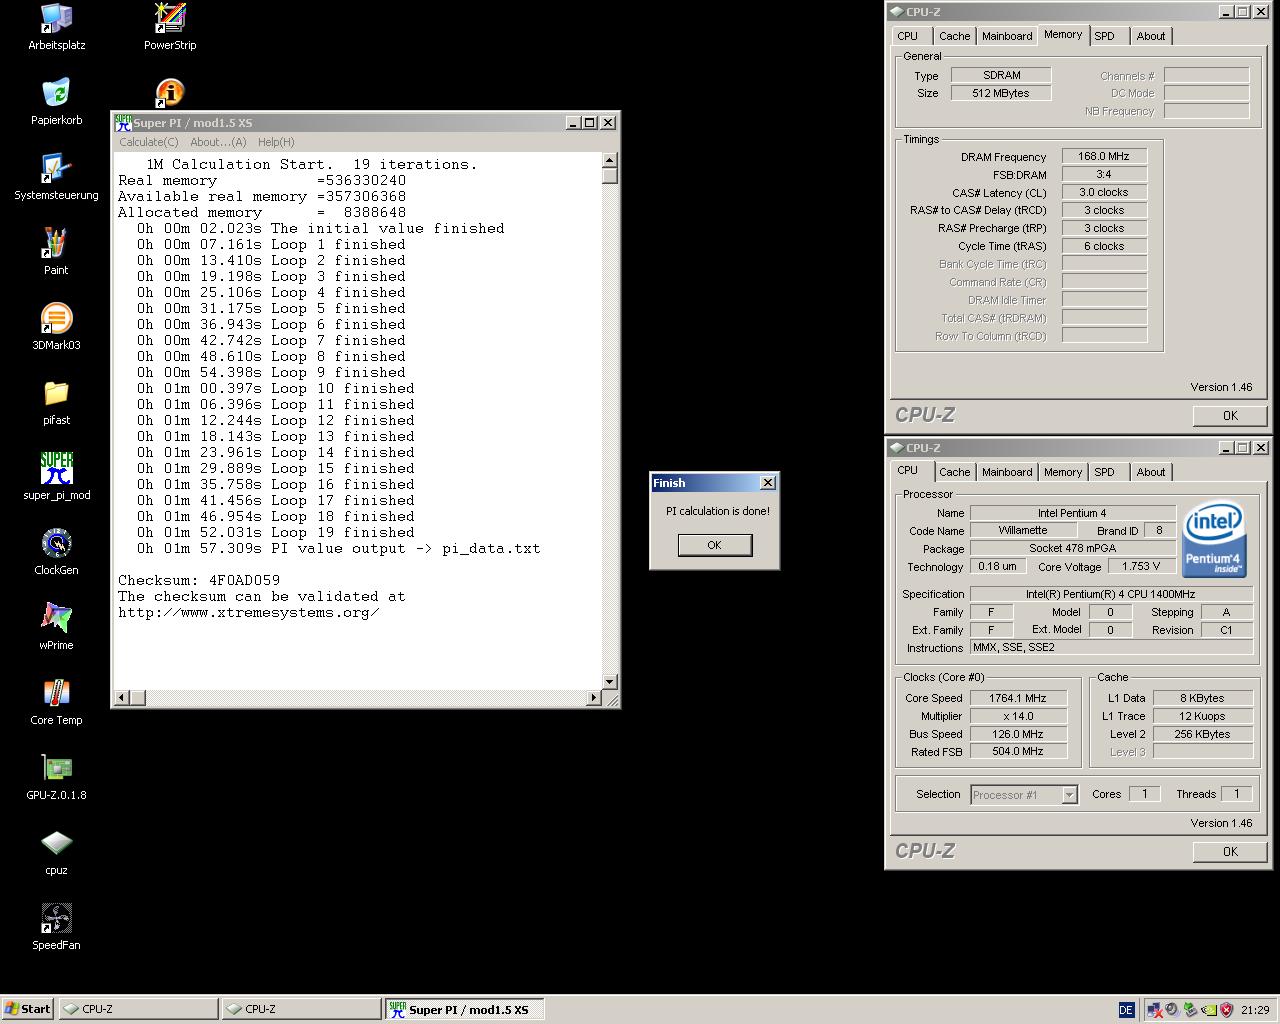Click Super PI horizontal scrollbar left arrow
This screenshot has height=1024, width=1280.
tap(121, 697)
